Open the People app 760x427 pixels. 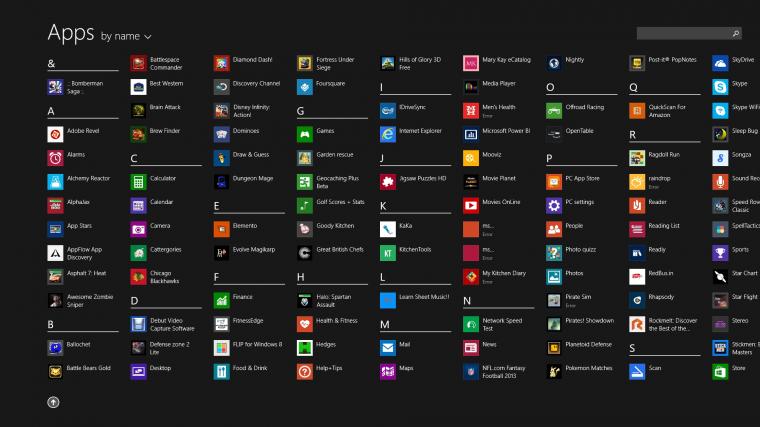pos(554,229)
